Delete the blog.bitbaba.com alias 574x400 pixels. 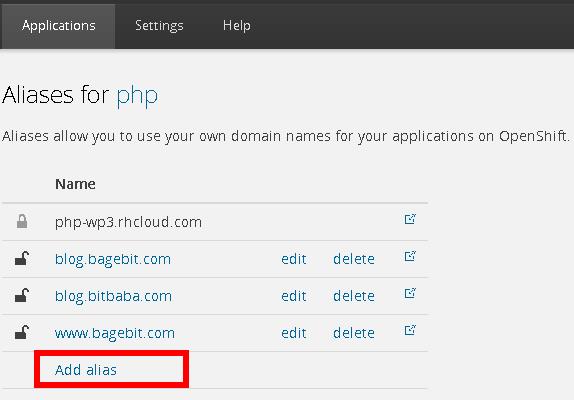[x=354, y=296]
